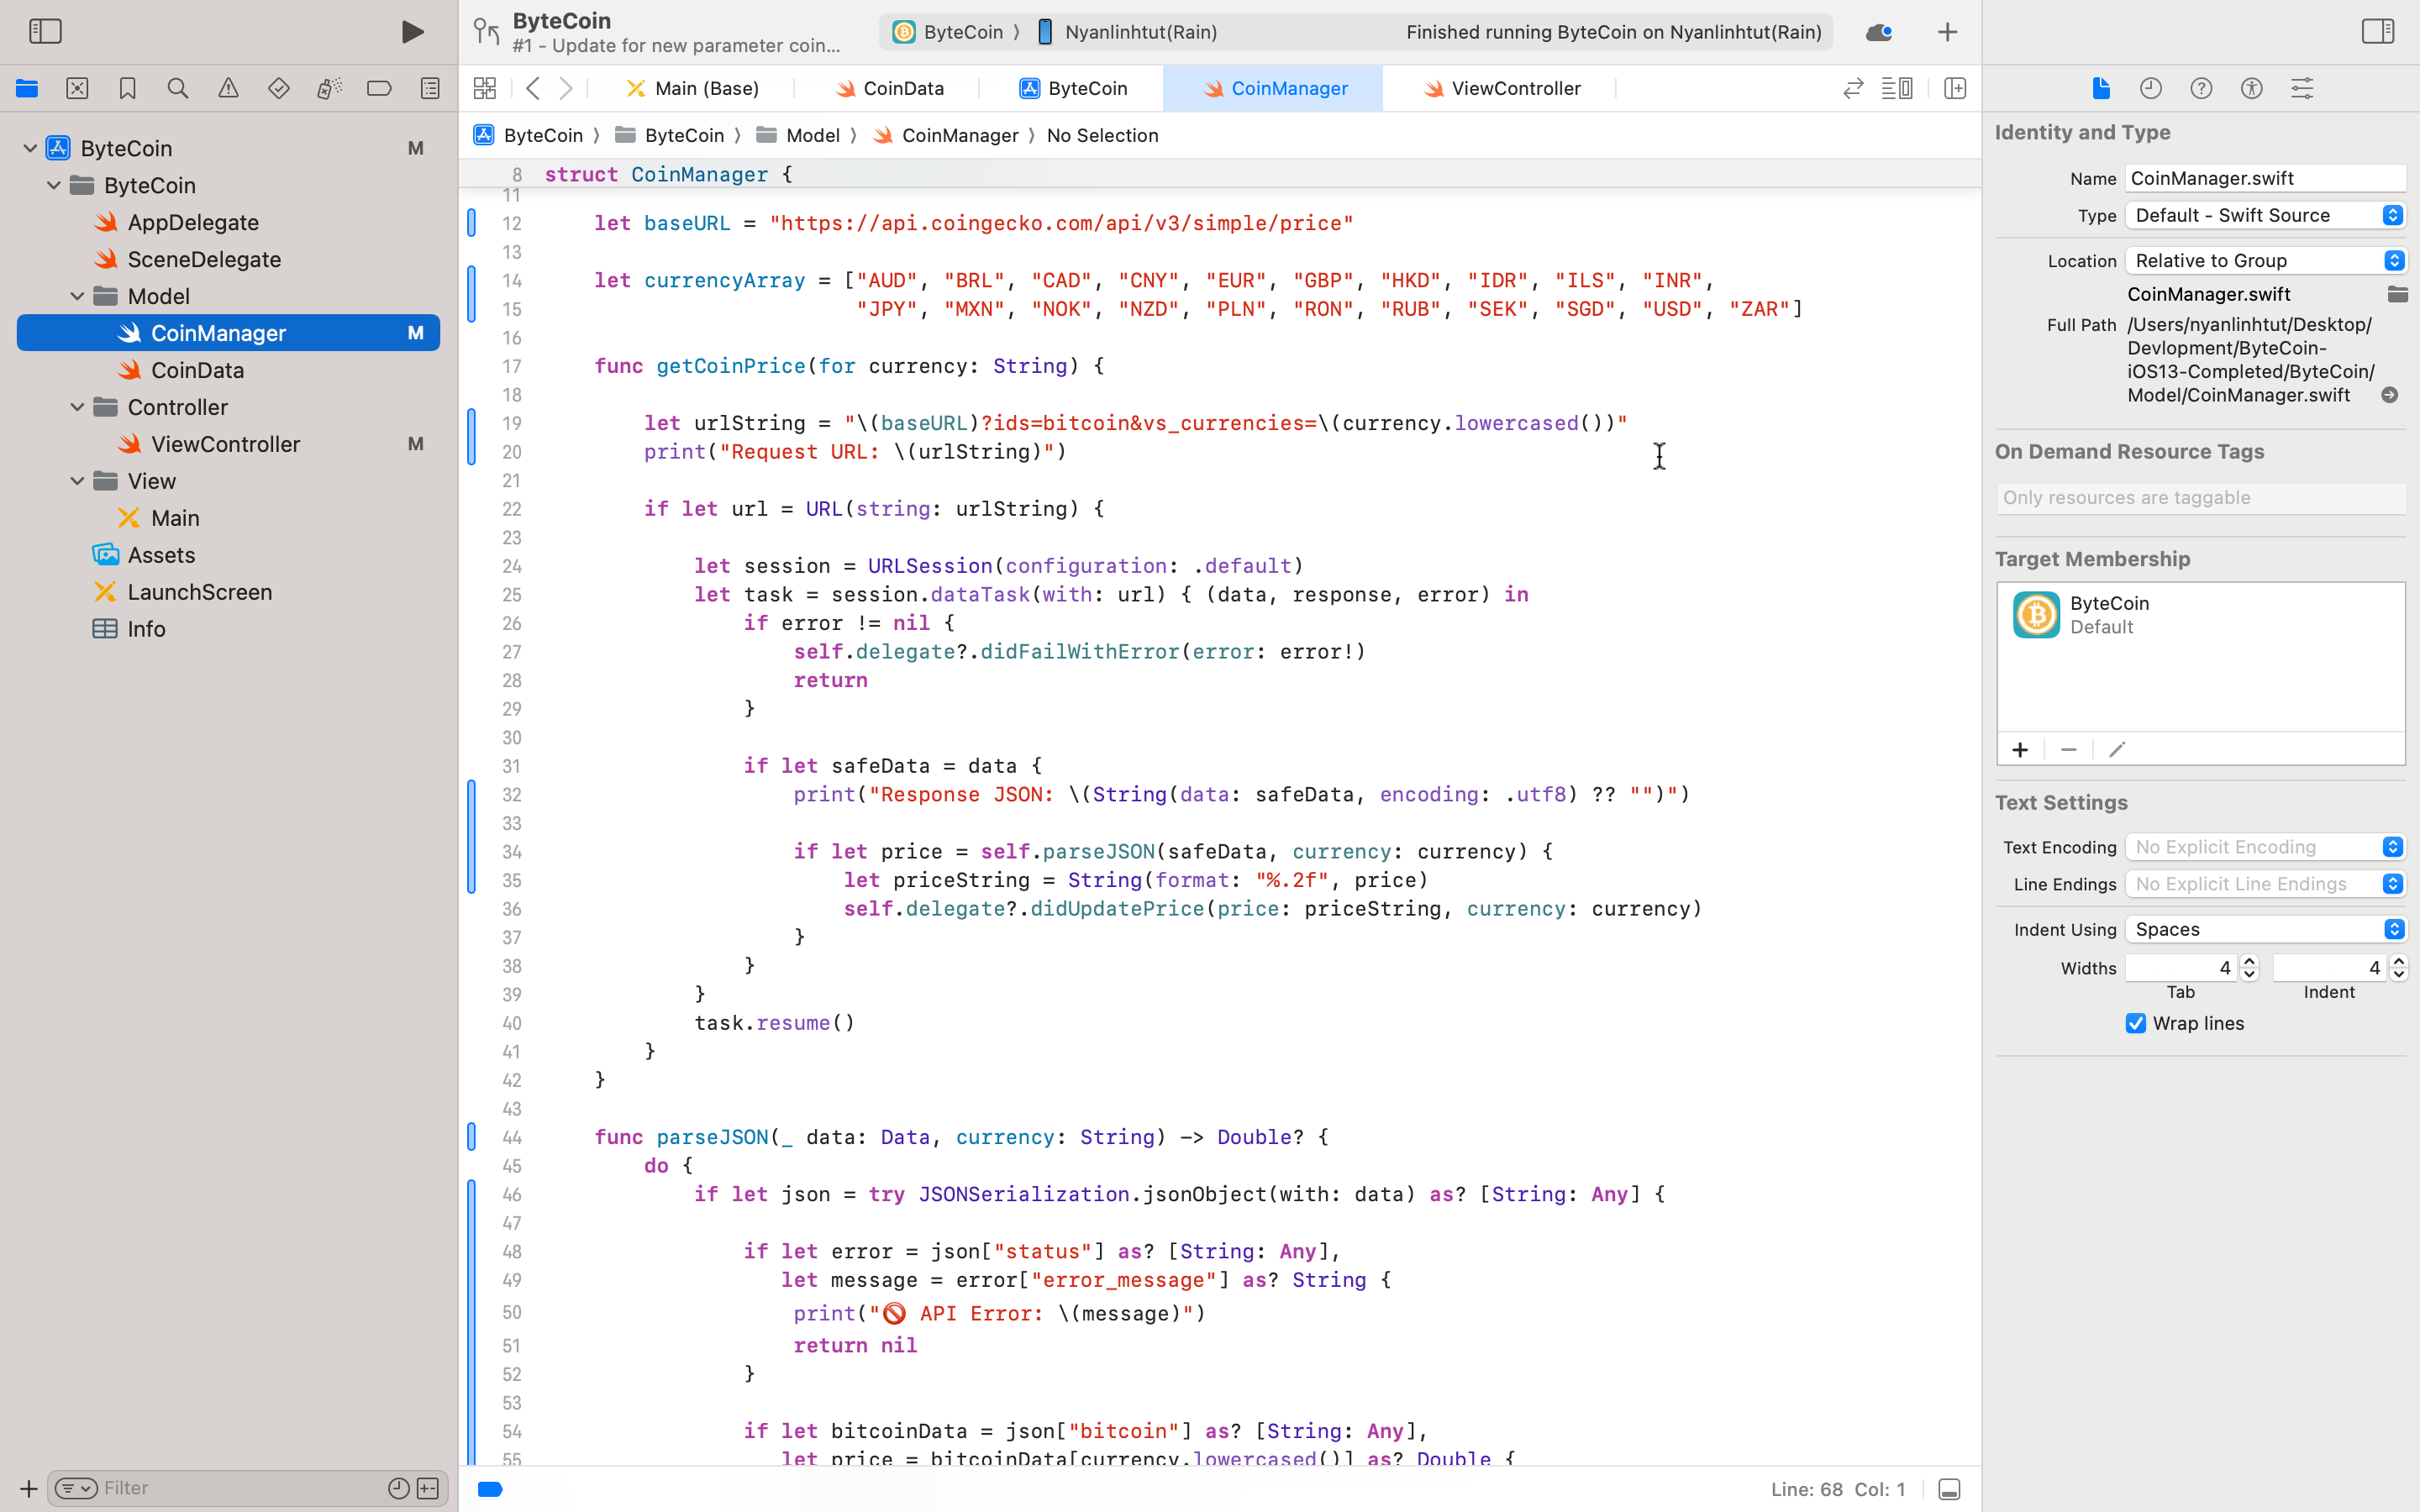Image resolution: width=2420 pixels, height=1512 pixels.
Task: Adjust the Indent width stepper
Action: coord(2397,967)
